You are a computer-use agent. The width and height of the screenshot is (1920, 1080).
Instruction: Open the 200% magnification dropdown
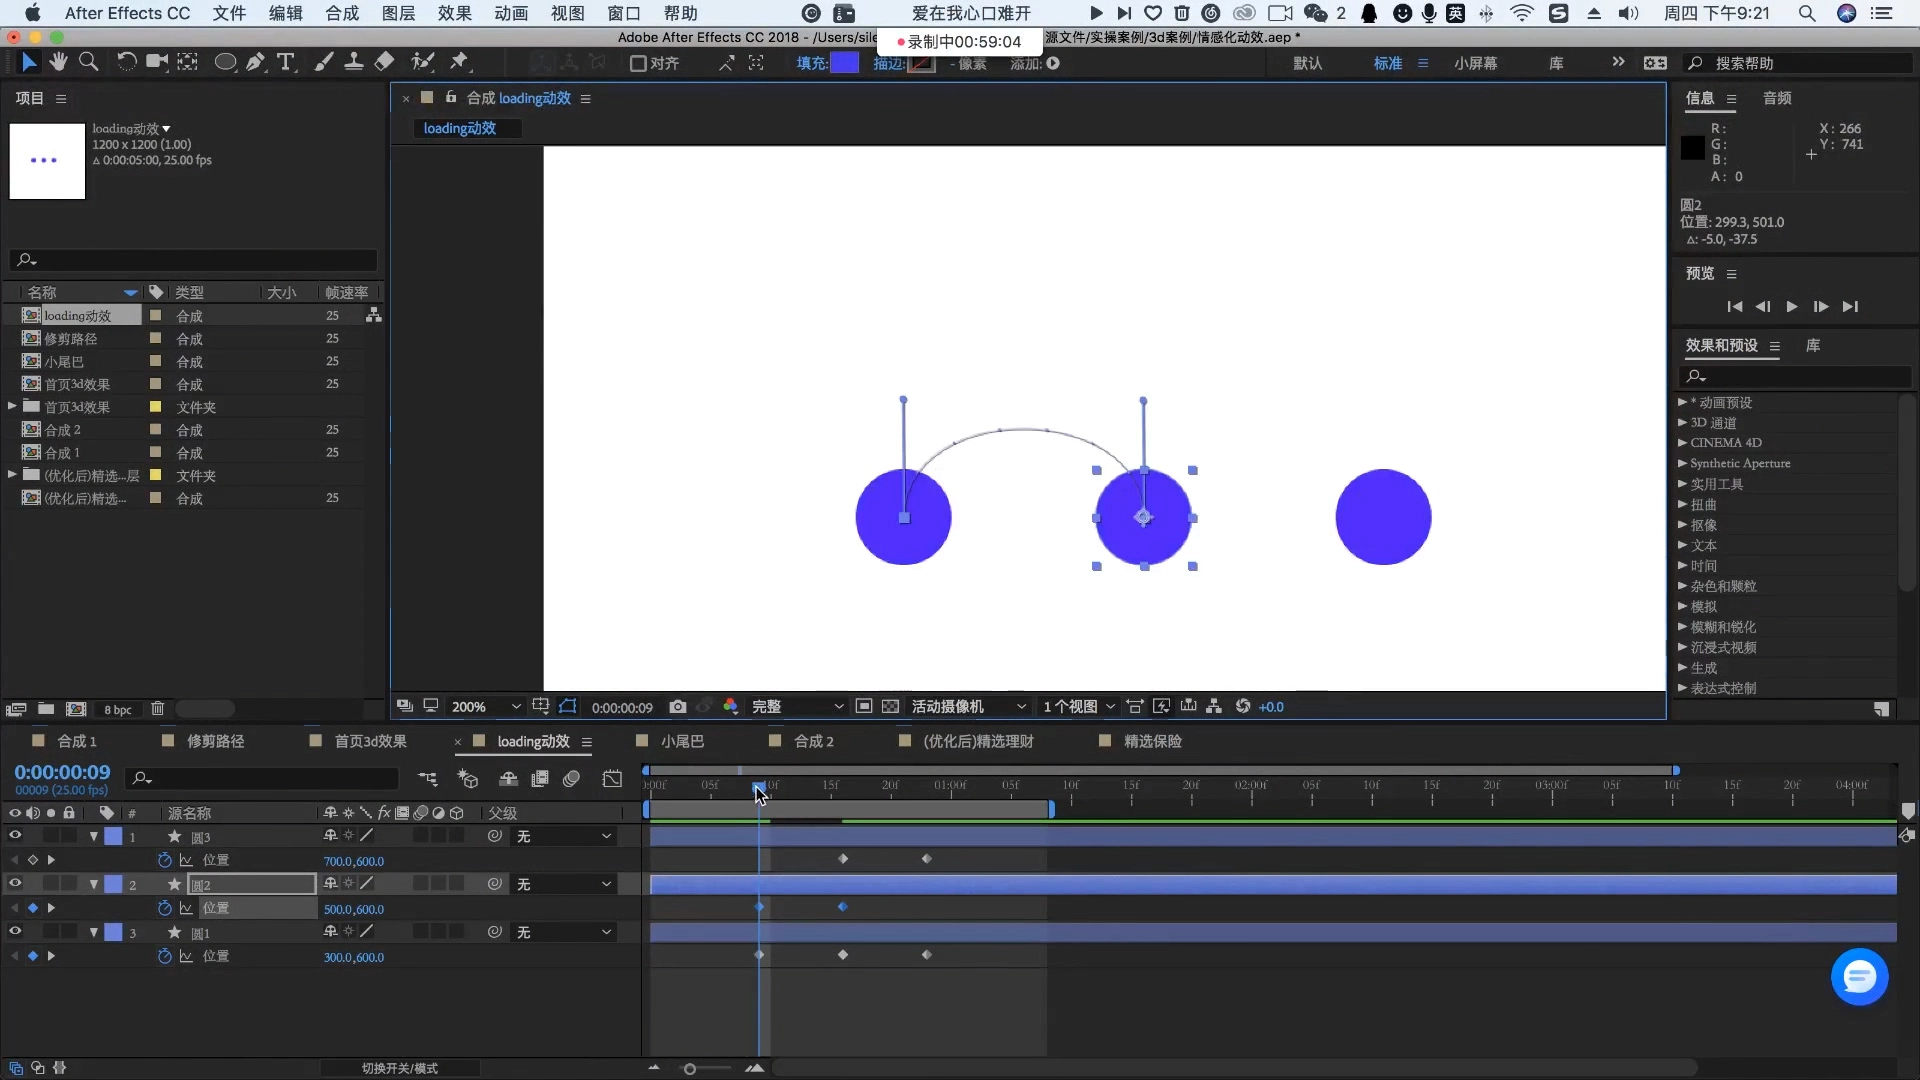point(487,706)
